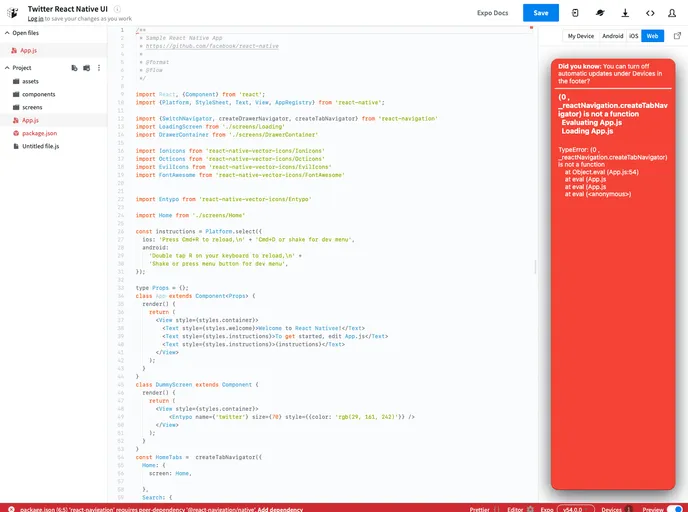Image resolution: width=688 pixels, height=512 pixels.
Task: Click the planet publish icon in header
Action: [600, 13]
